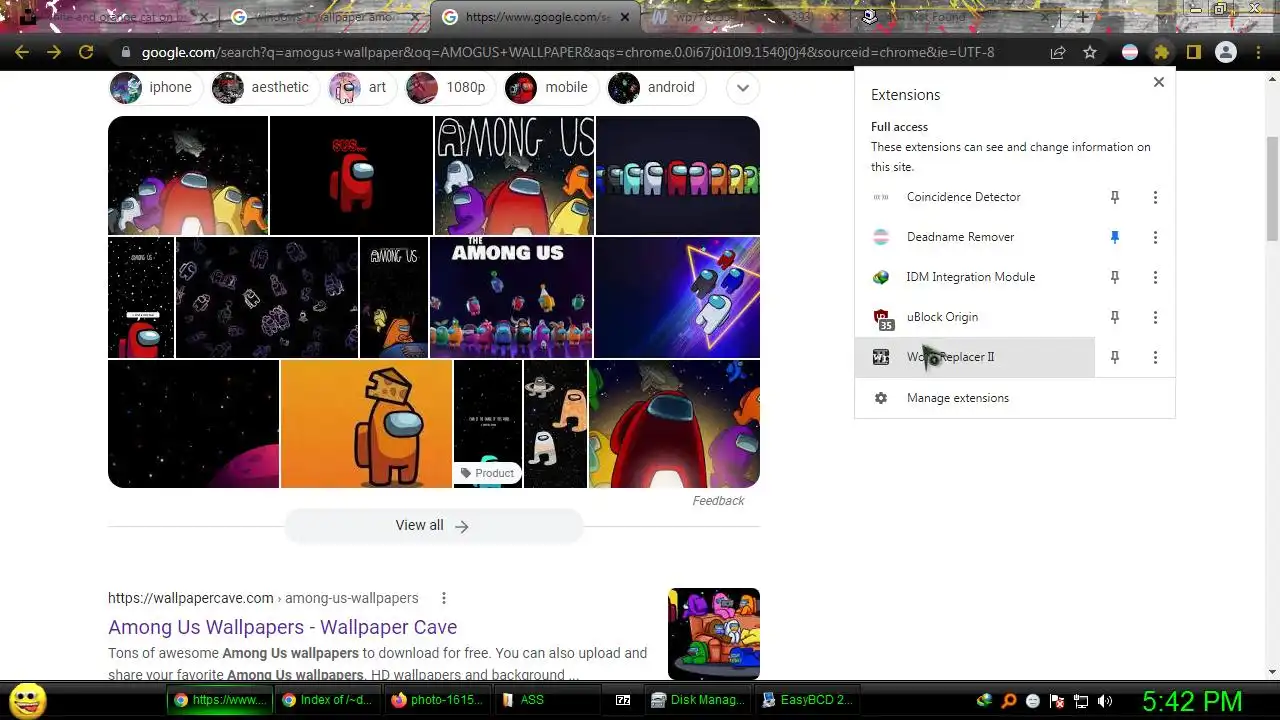Close the Extensions popup with X

[x=1158, y=82]
